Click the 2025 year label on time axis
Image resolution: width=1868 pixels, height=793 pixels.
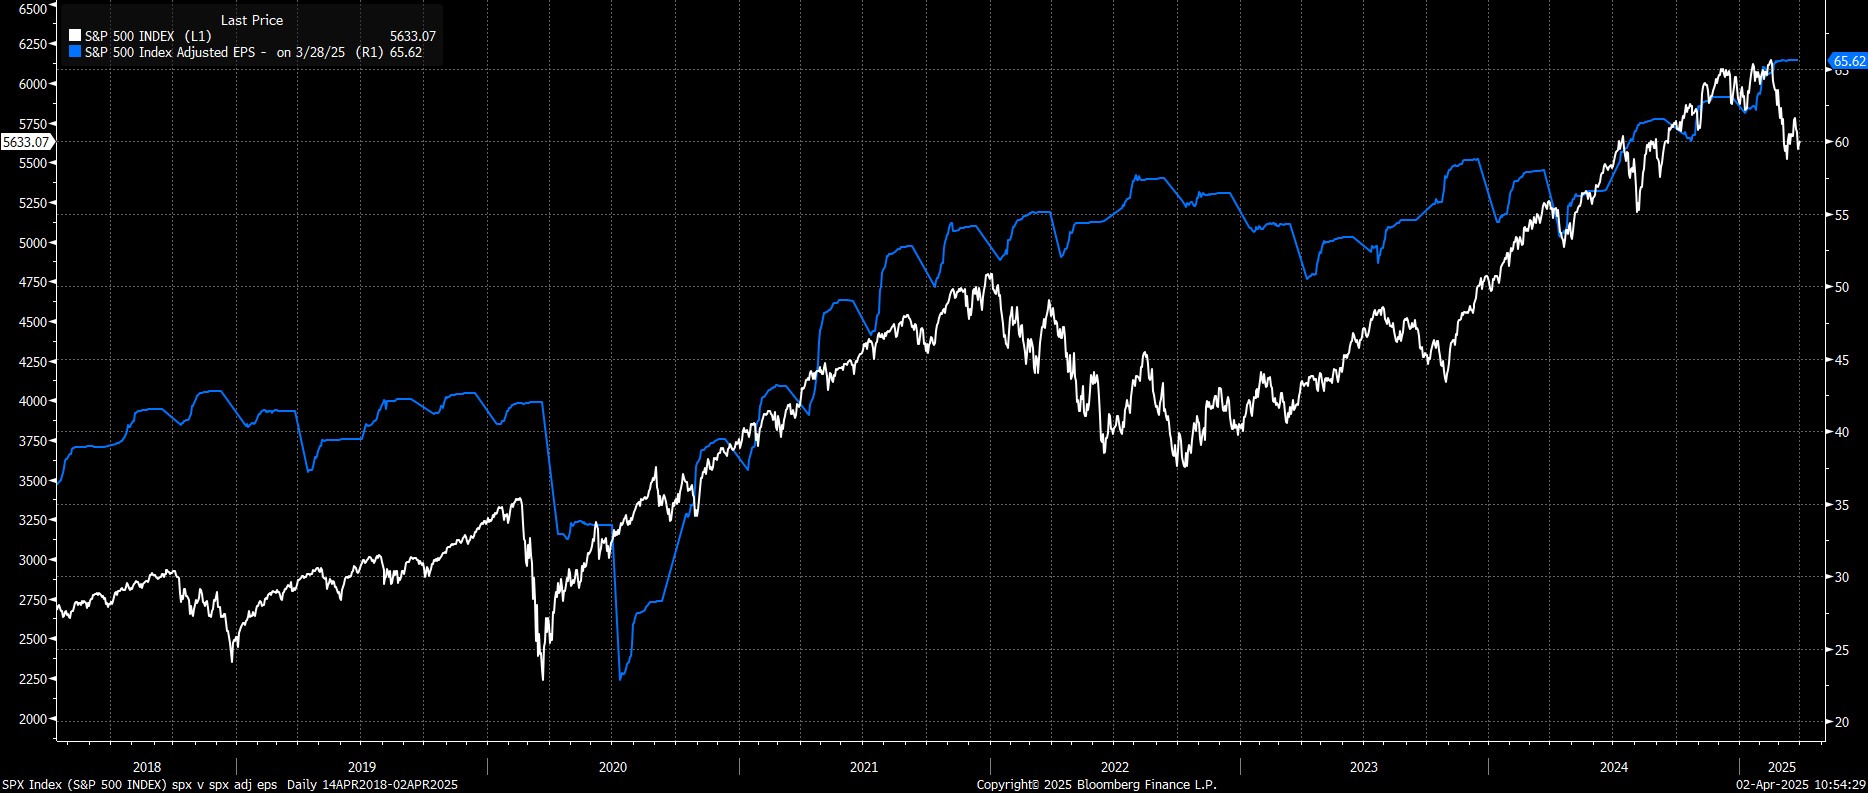click(1780, 768)
